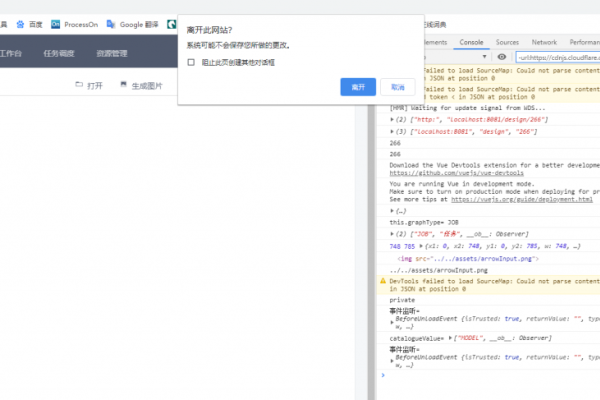Image resolution: width=600 pixels, height=400 pixels.
Task: Click the console live expression eye icon
Action: click(502, 57)
